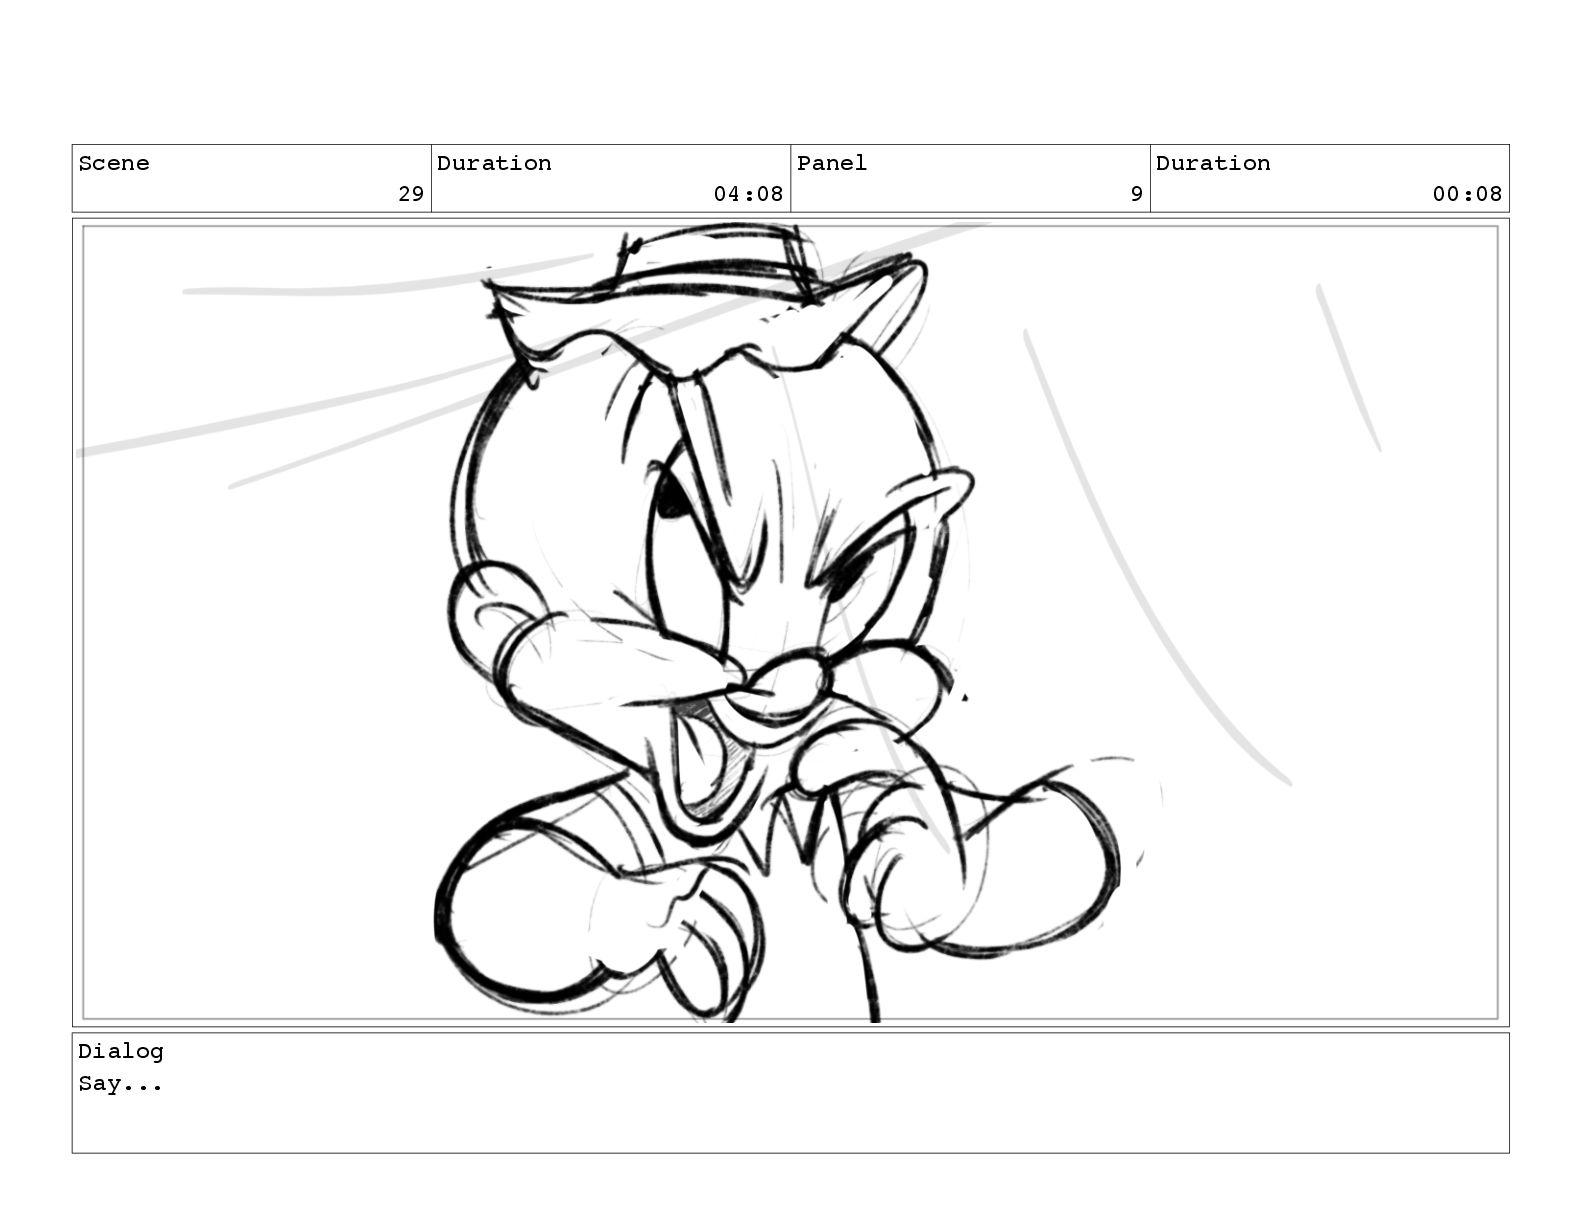The image size is (1582, 1225).
Task: Select the scene duration value 04:08
Action: click(748, 194)
